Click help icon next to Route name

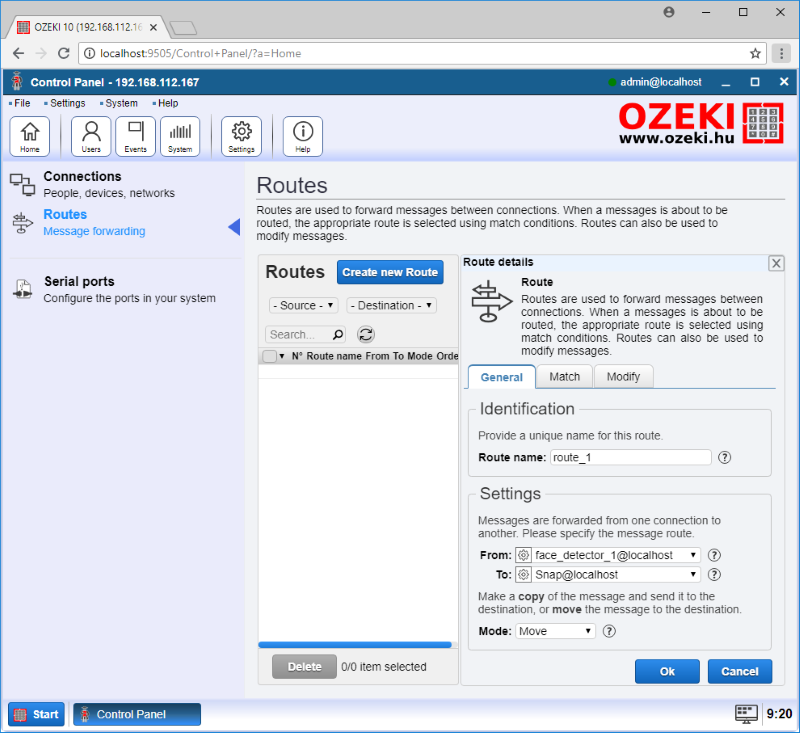click(724, 458)
